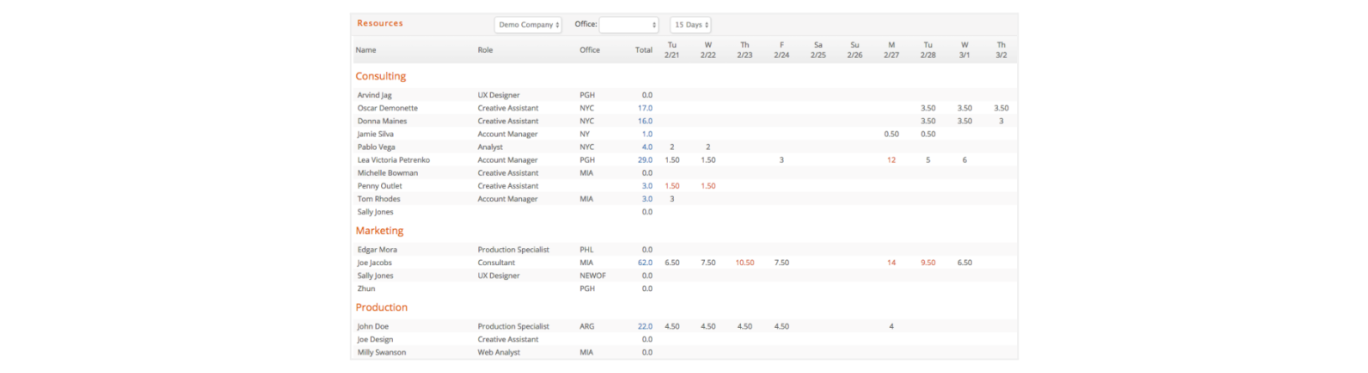Select resource Edgar Mora
Screen dimensions: 1368x373
378,250
